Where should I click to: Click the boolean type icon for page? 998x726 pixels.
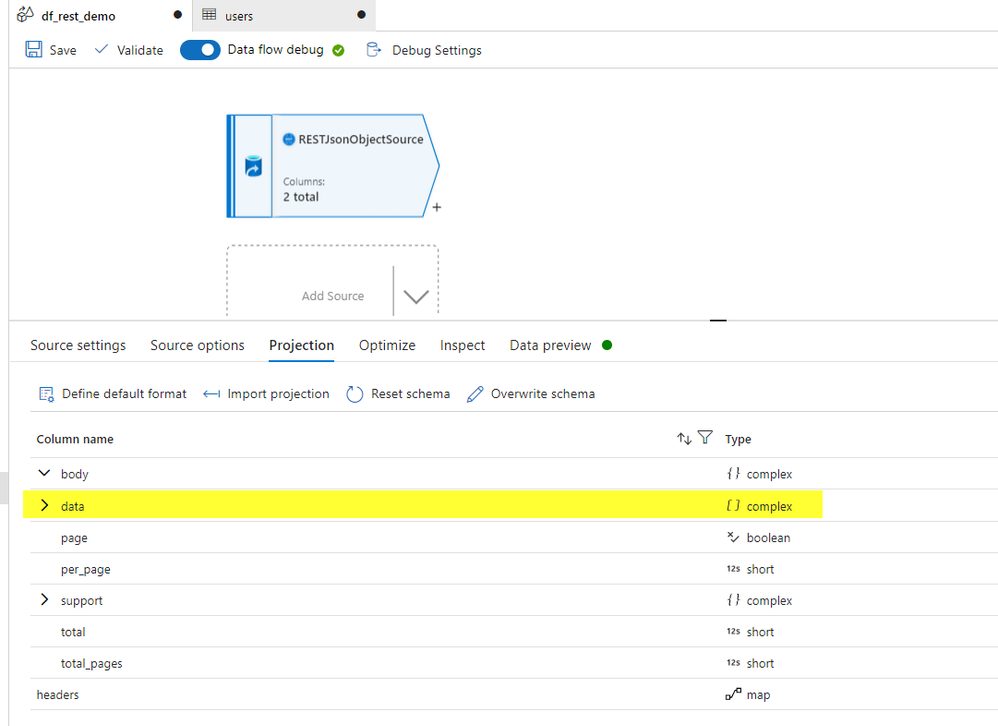tap(733, 538)
